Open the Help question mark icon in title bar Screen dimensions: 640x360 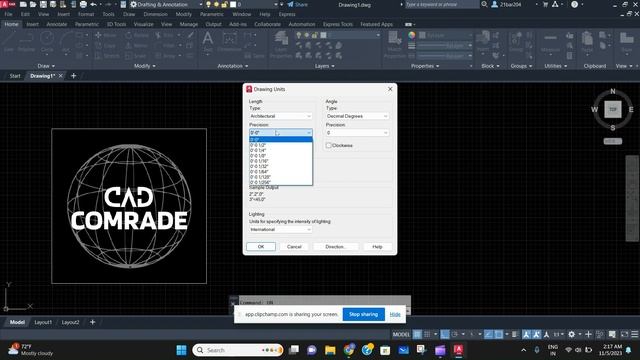click(574, 4)
